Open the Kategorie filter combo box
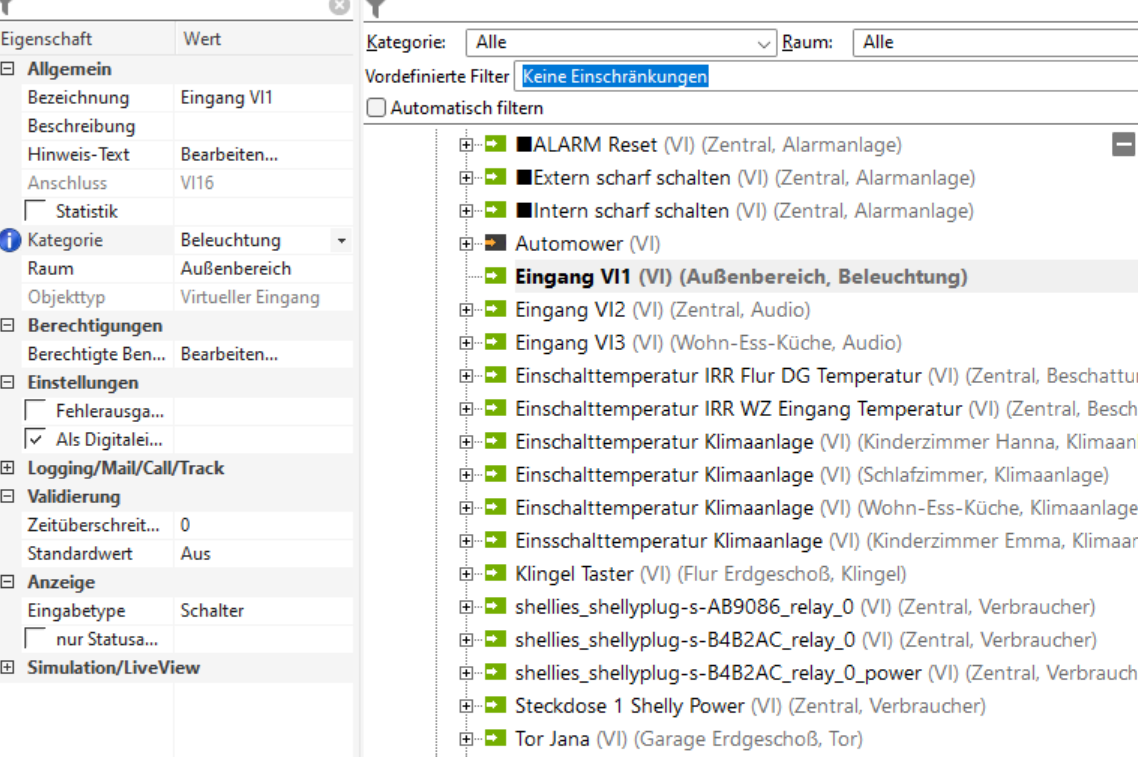The image size is (1138, 757). pos(621,42)
